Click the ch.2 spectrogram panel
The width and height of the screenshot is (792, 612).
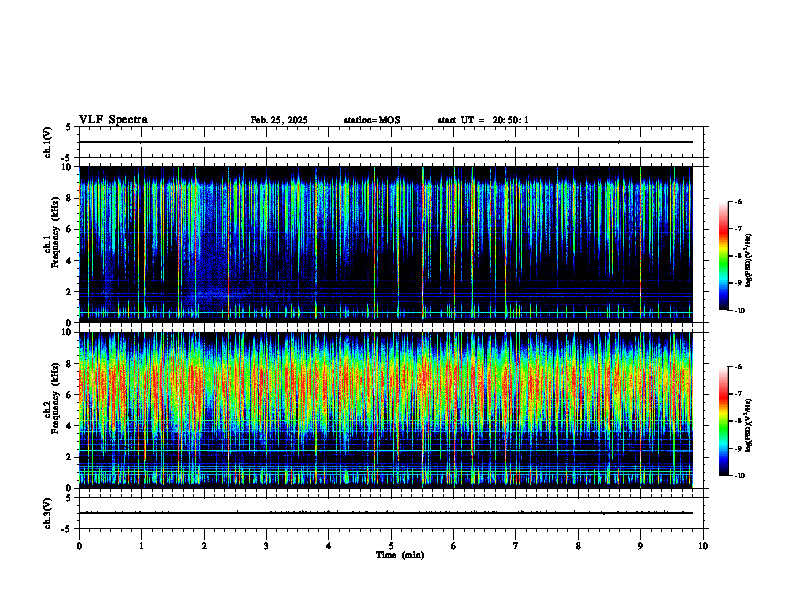tap(385, 410)
